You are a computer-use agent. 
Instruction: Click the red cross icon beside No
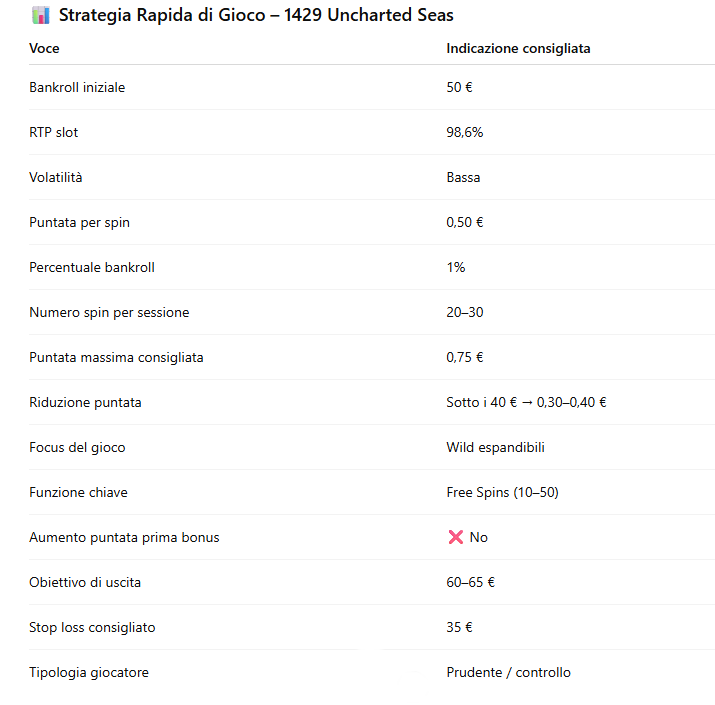[x=456, y=538]
